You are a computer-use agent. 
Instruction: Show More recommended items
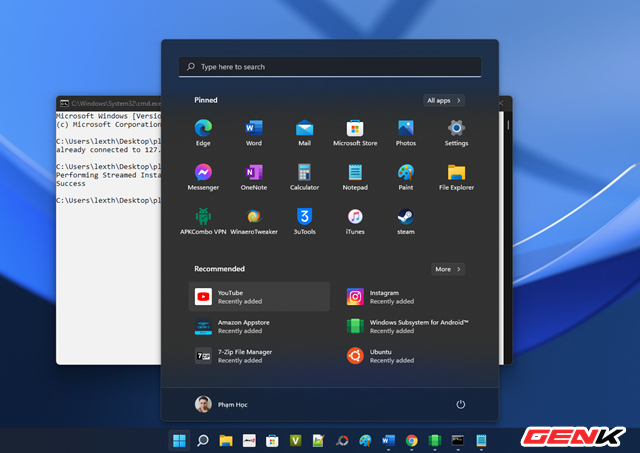[448, 269]
